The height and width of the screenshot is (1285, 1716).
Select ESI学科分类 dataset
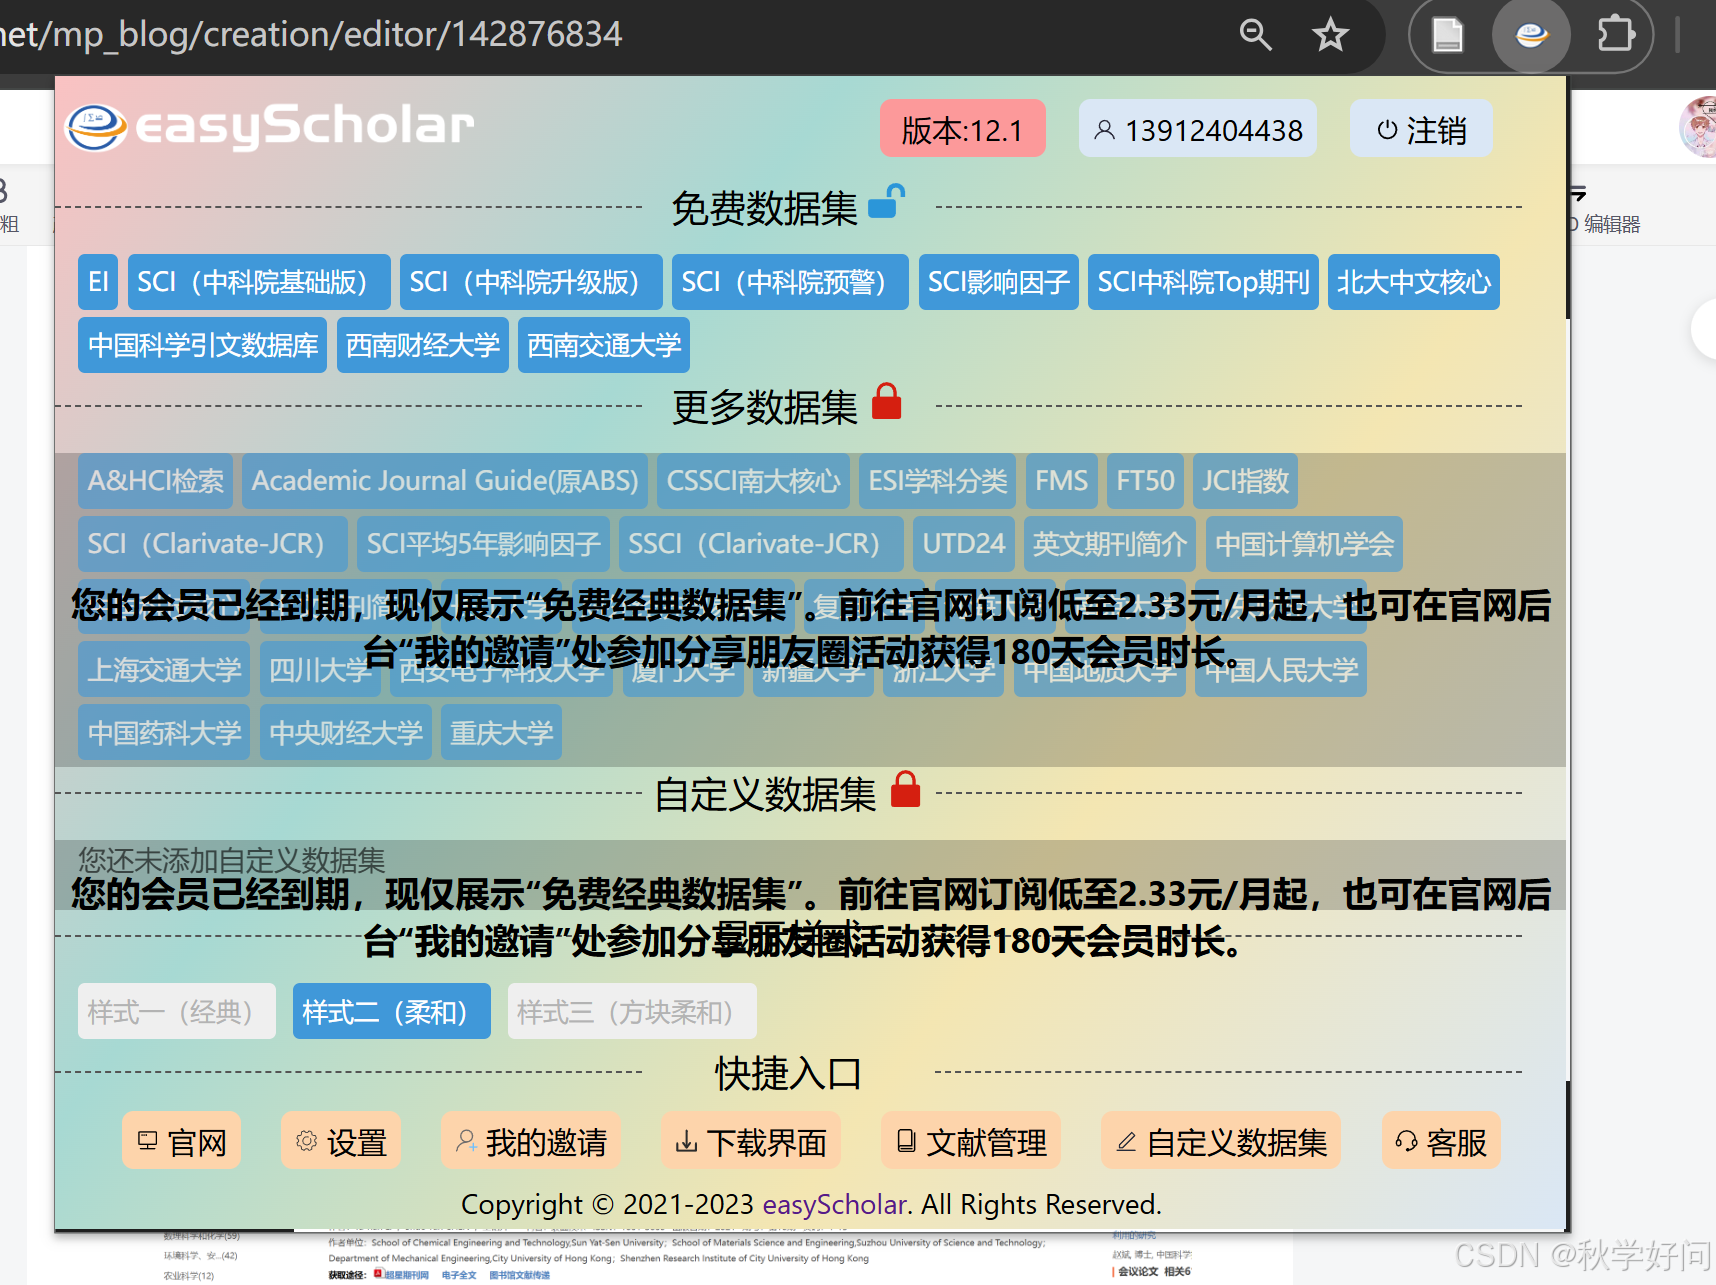pyautogui.click(x=937, y=481)
